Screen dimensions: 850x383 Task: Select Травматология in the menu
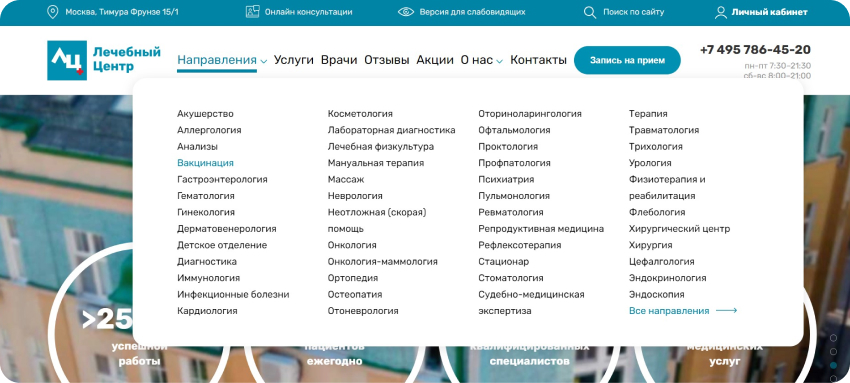(664, 130)
